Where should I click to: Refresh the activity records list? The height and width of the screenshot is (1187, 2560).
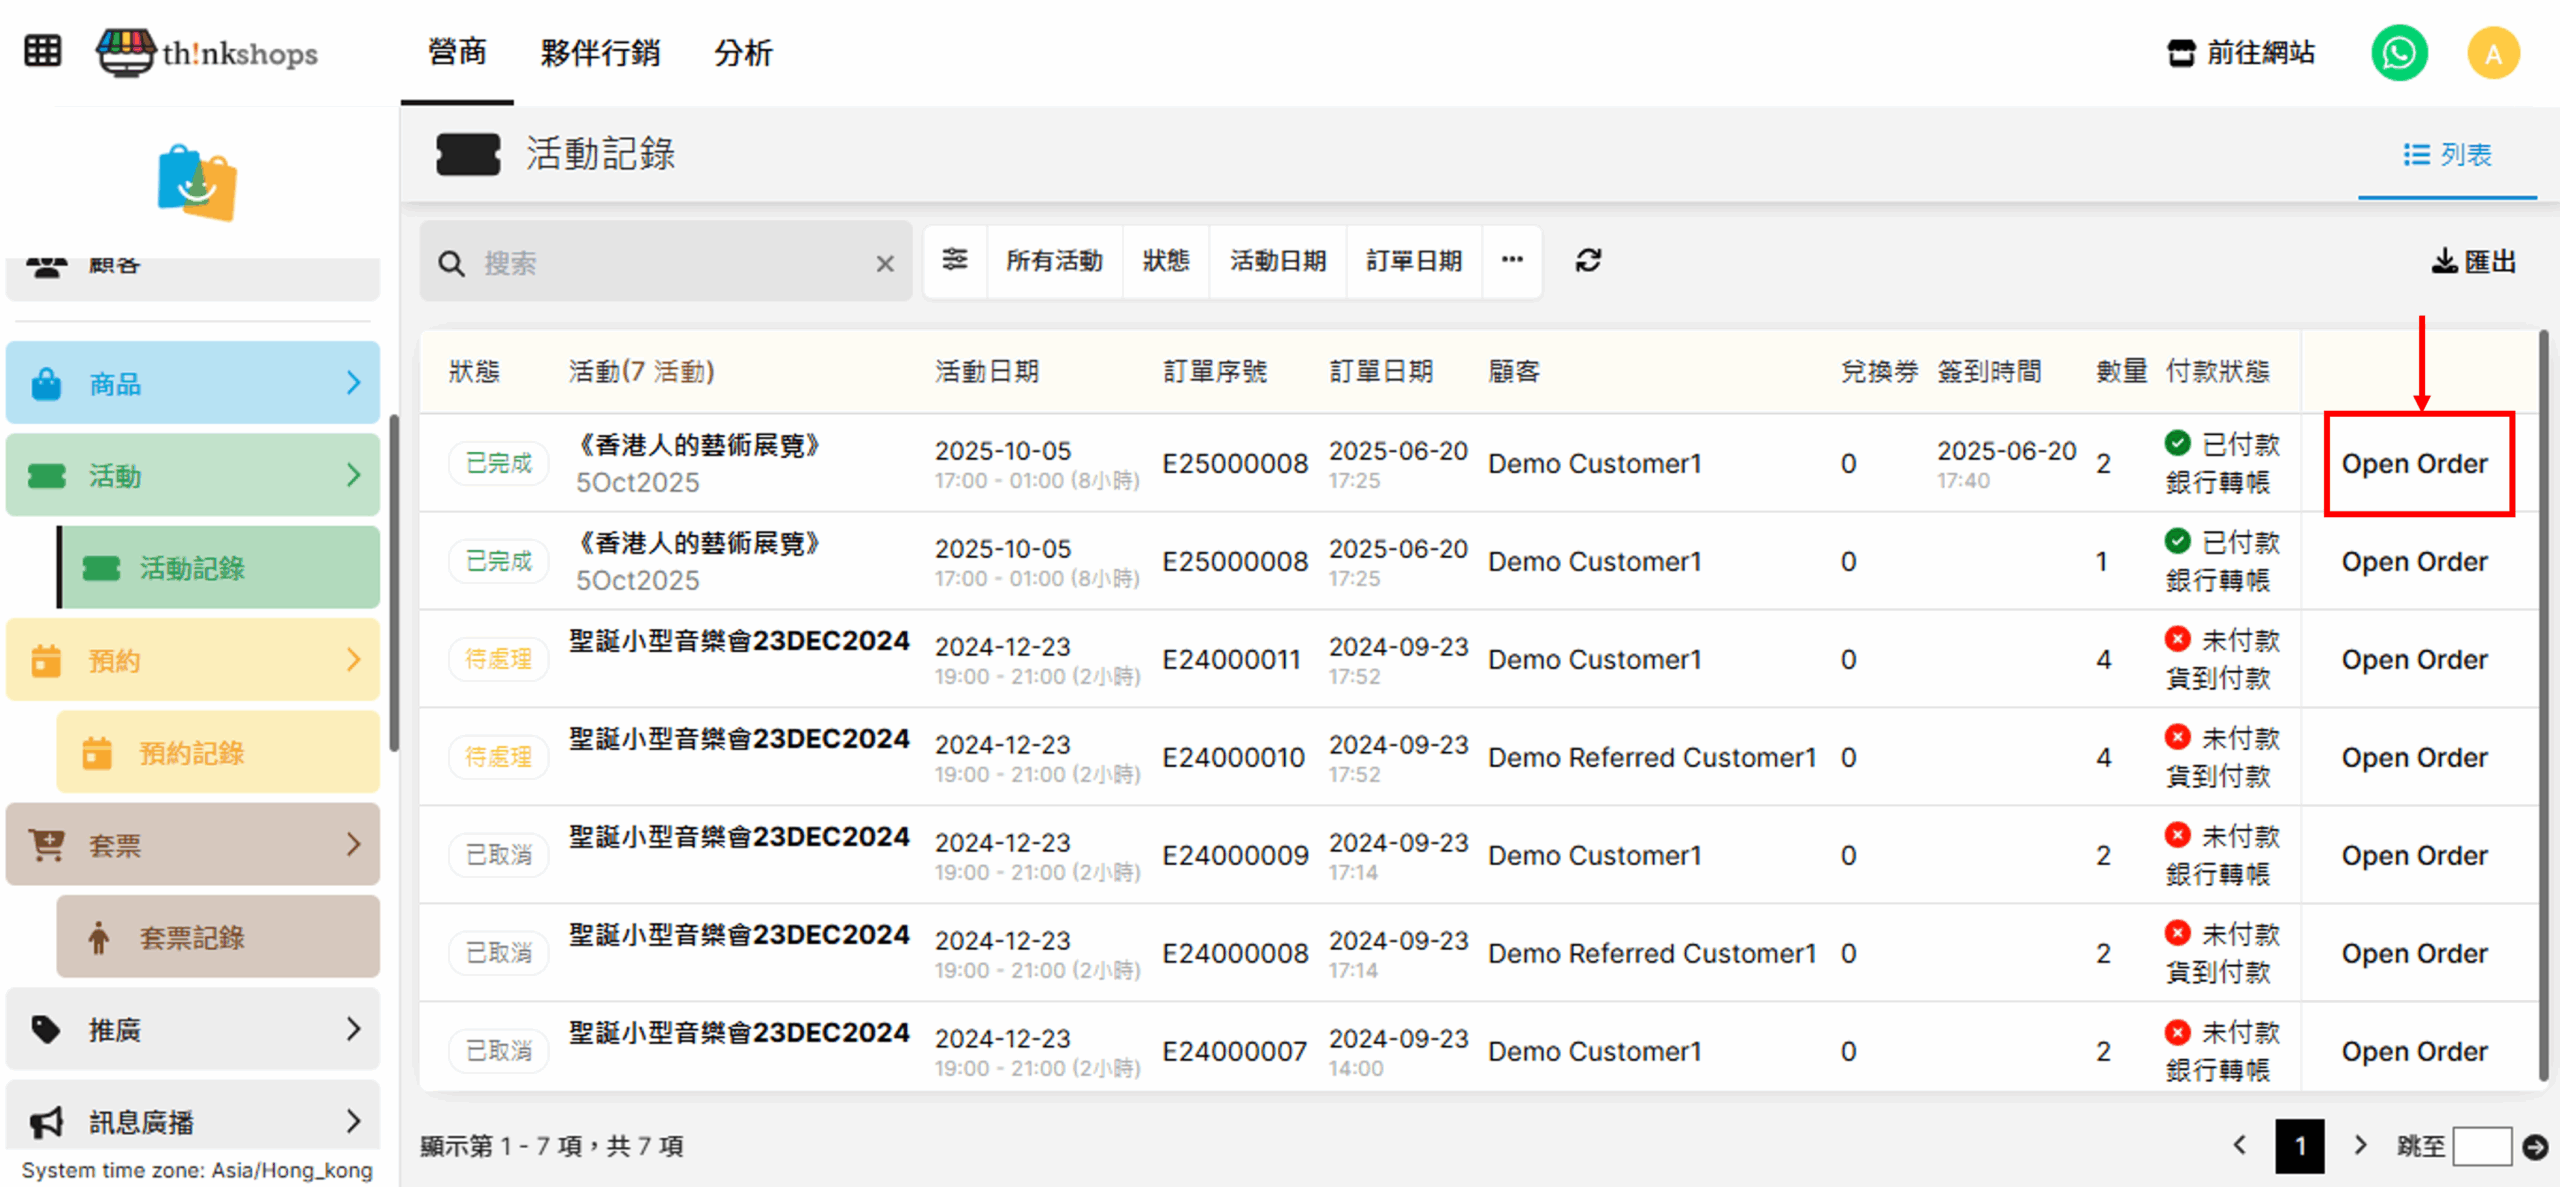point(1588,261)
